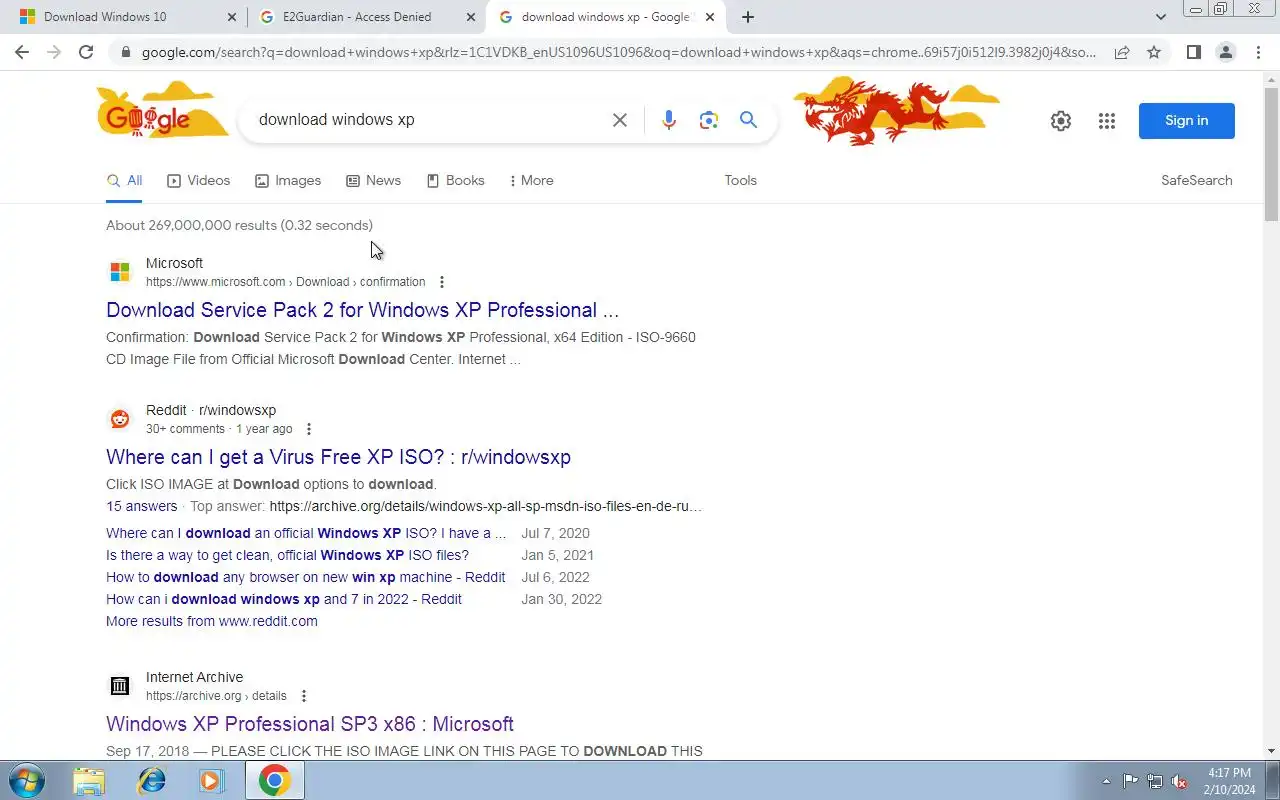Image resolution: width=1280 pixels, height=800 pixels.
Task: Reload the current page
Action: (86, 52)
